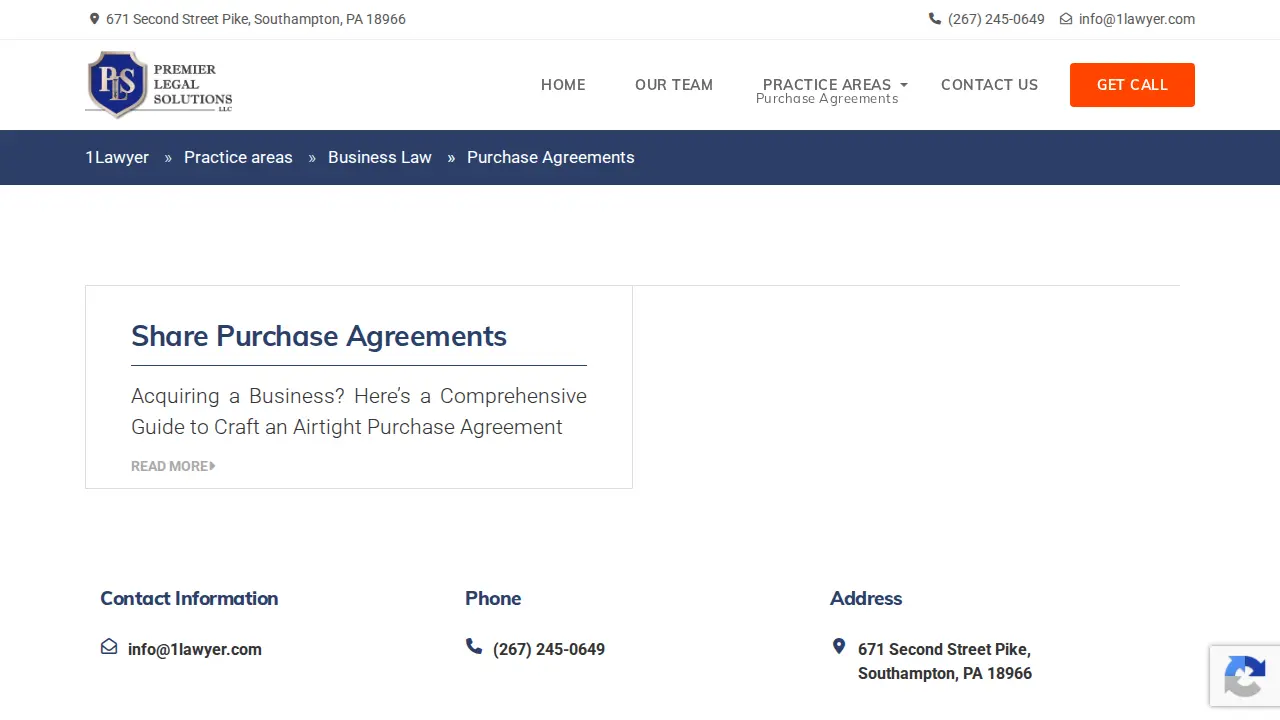Click the arrow beside READ MORE
This screenshot has height=720, width=1280.
[212, 466]
